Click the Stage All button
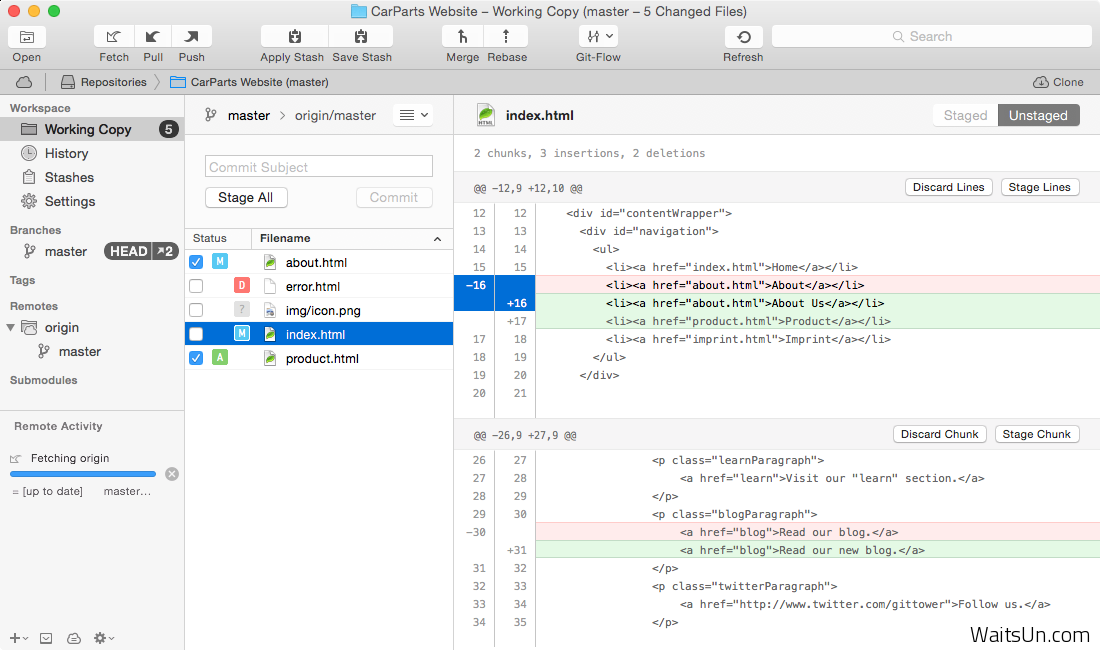 (246, 197)
